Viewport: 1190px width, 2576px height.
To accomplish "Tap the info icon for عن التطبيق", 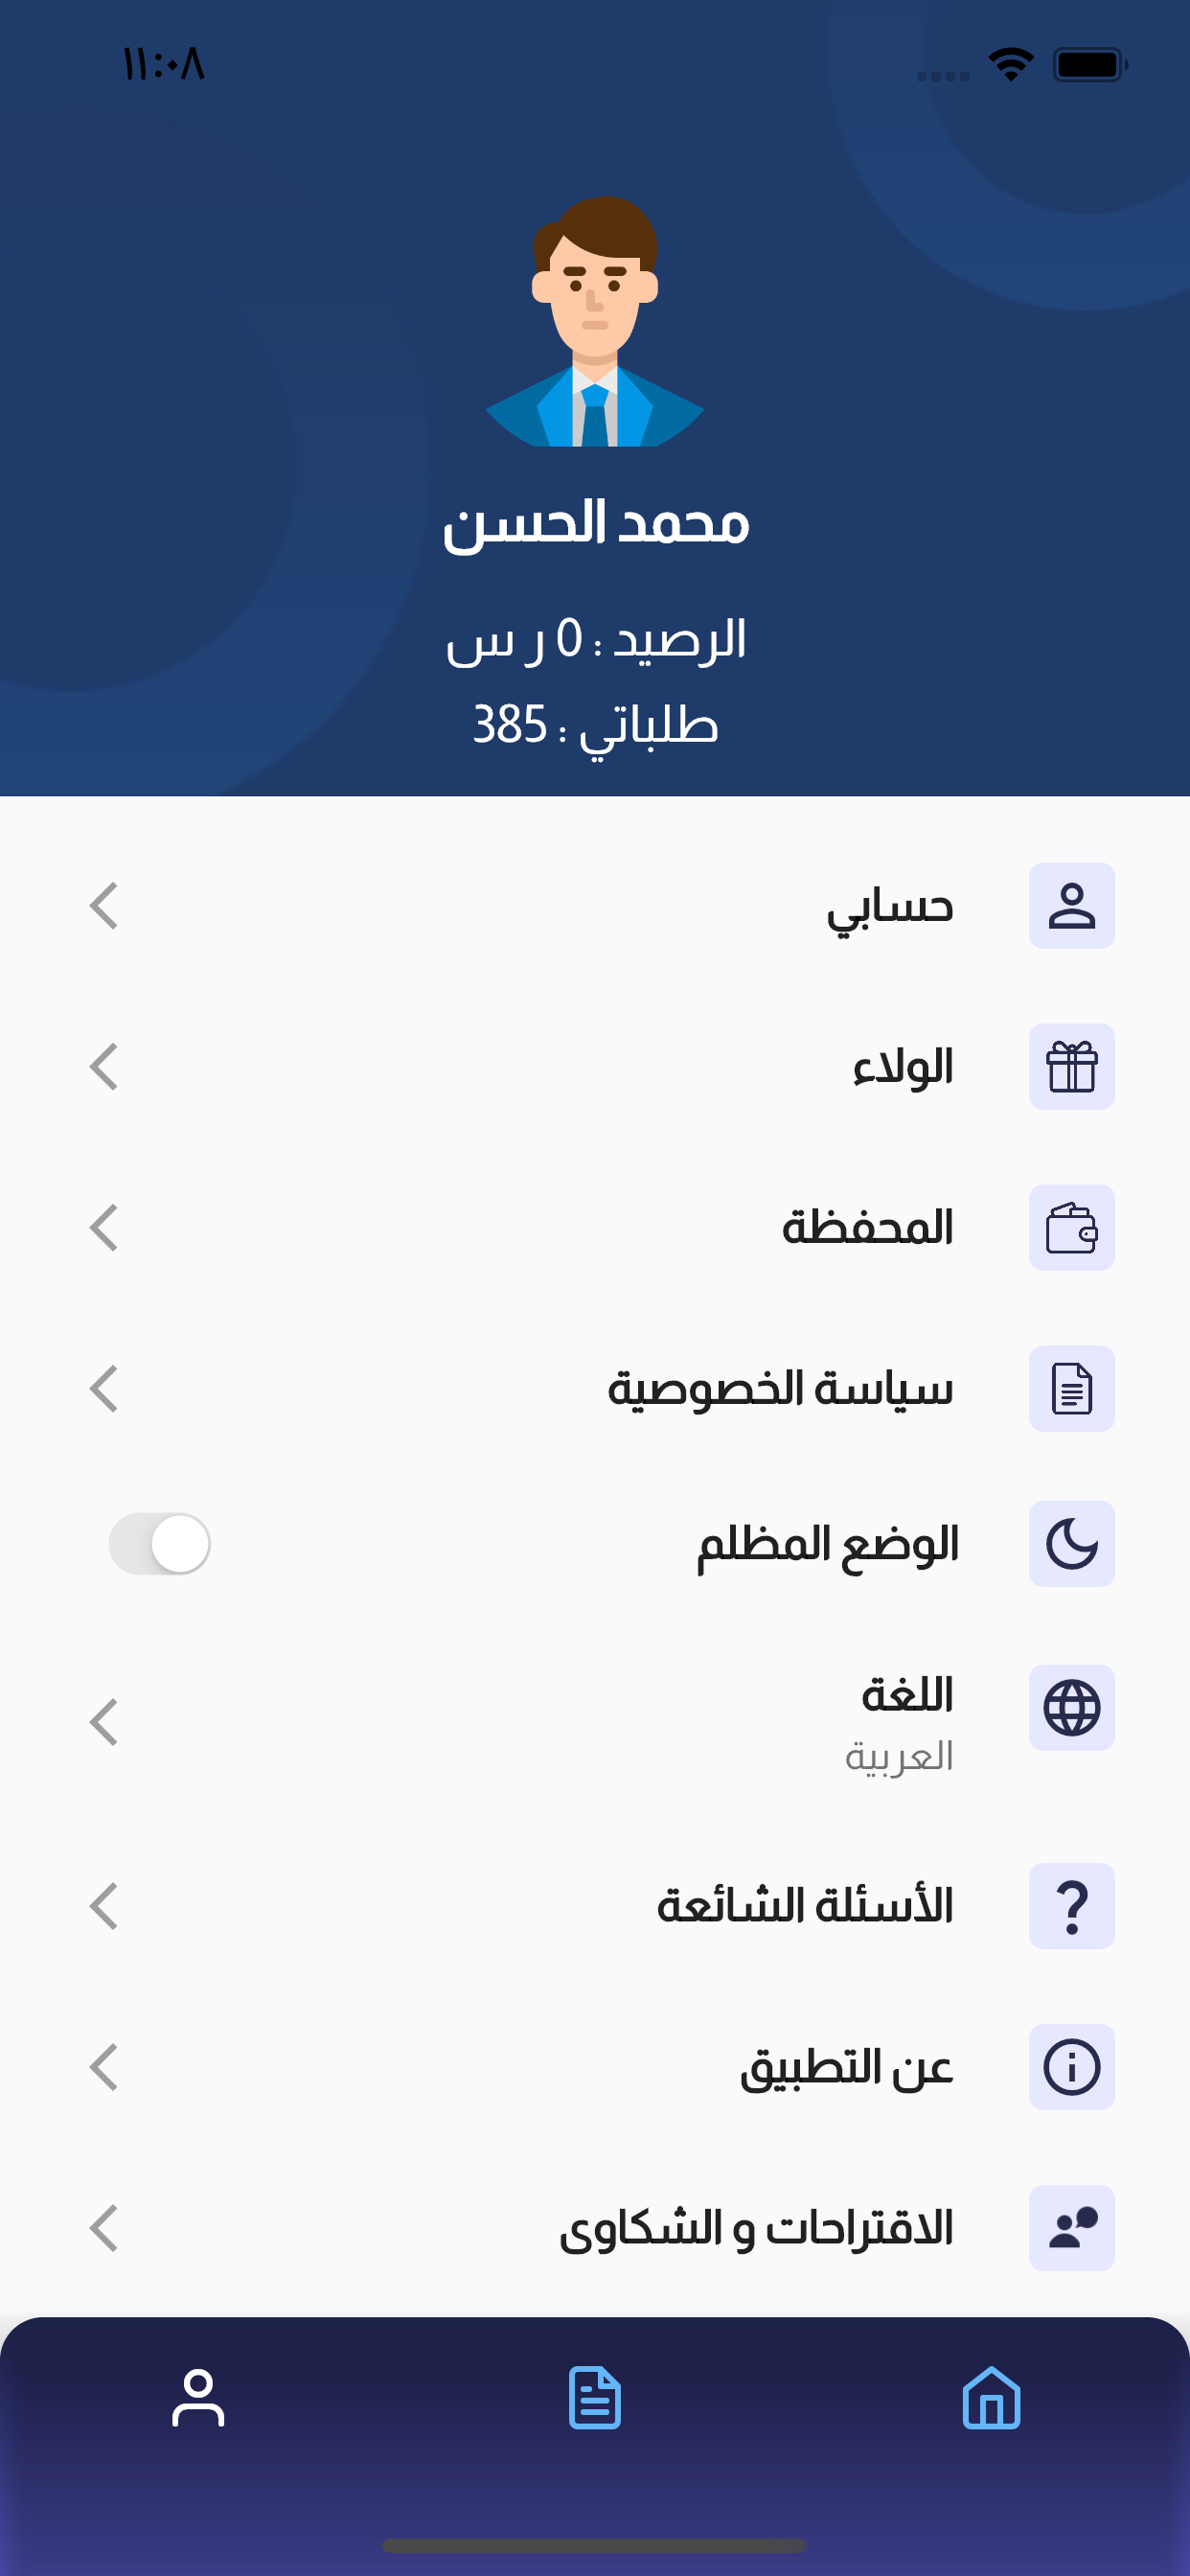I will click(1071, 2067).
